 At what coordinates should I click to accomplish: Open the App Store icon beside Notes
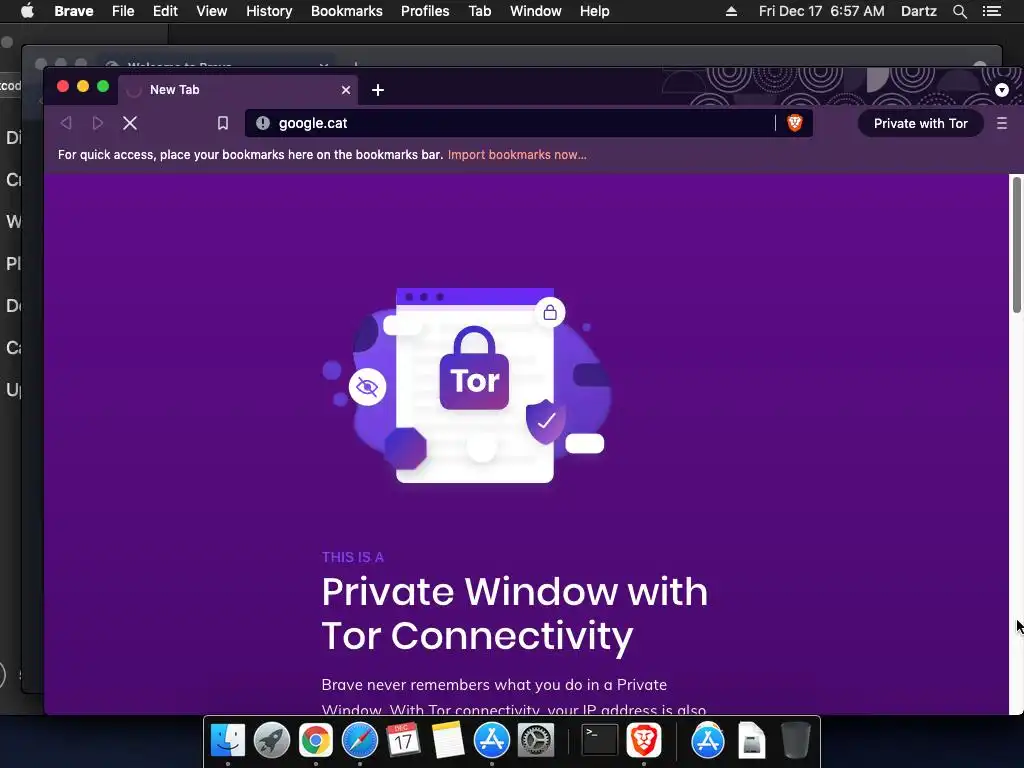[x=491, y=740]
